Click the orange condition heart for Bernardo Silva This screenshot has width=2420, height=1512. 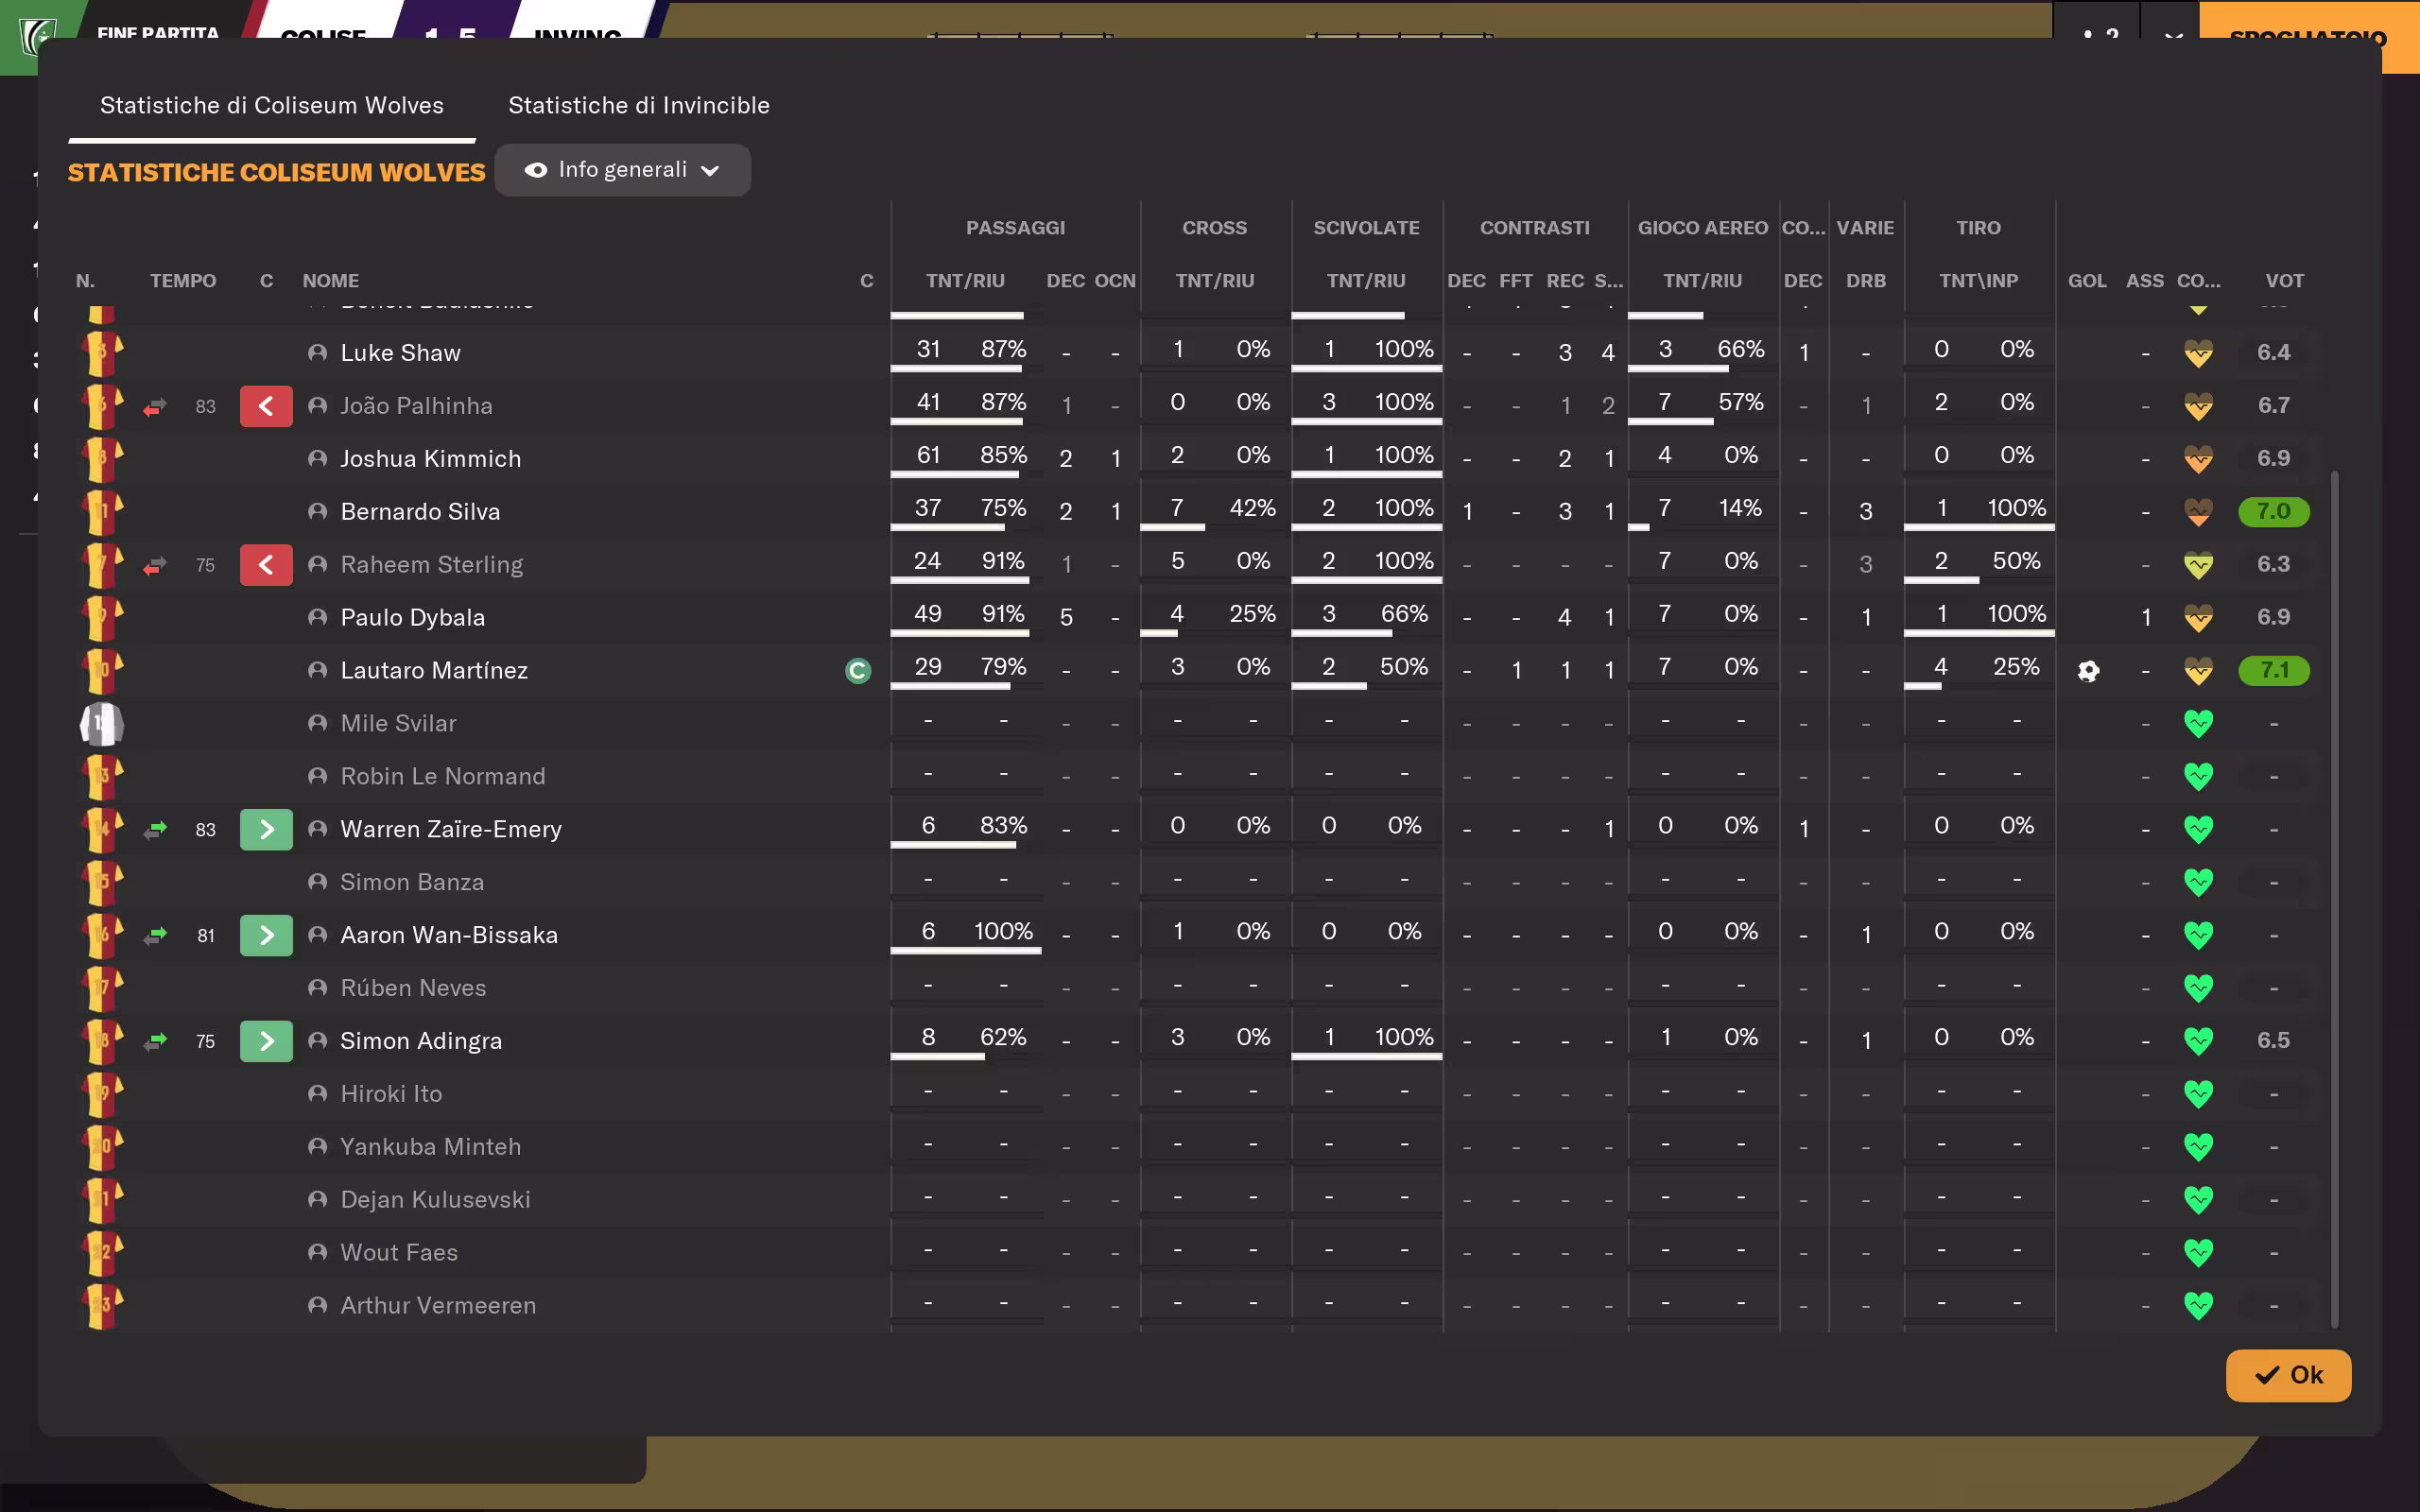pyautogui.click(x=2198, y=512)
